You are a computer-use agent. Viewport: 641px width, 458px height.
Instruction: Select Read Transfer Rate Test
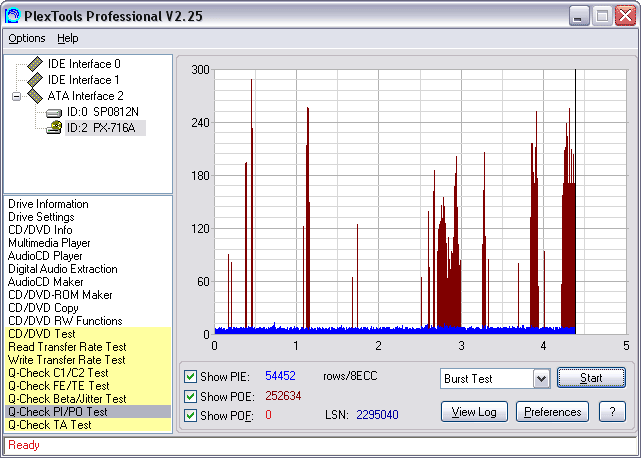(88, 347)
